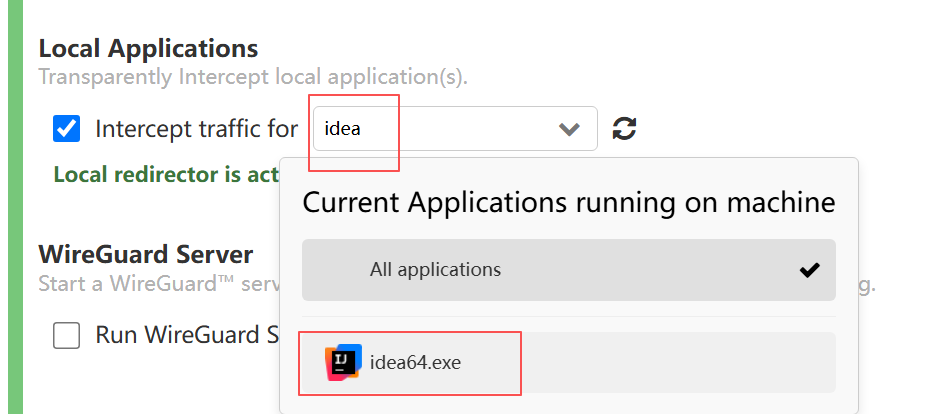Choose the idea64.exe entry text

click(x=415, y=362)
